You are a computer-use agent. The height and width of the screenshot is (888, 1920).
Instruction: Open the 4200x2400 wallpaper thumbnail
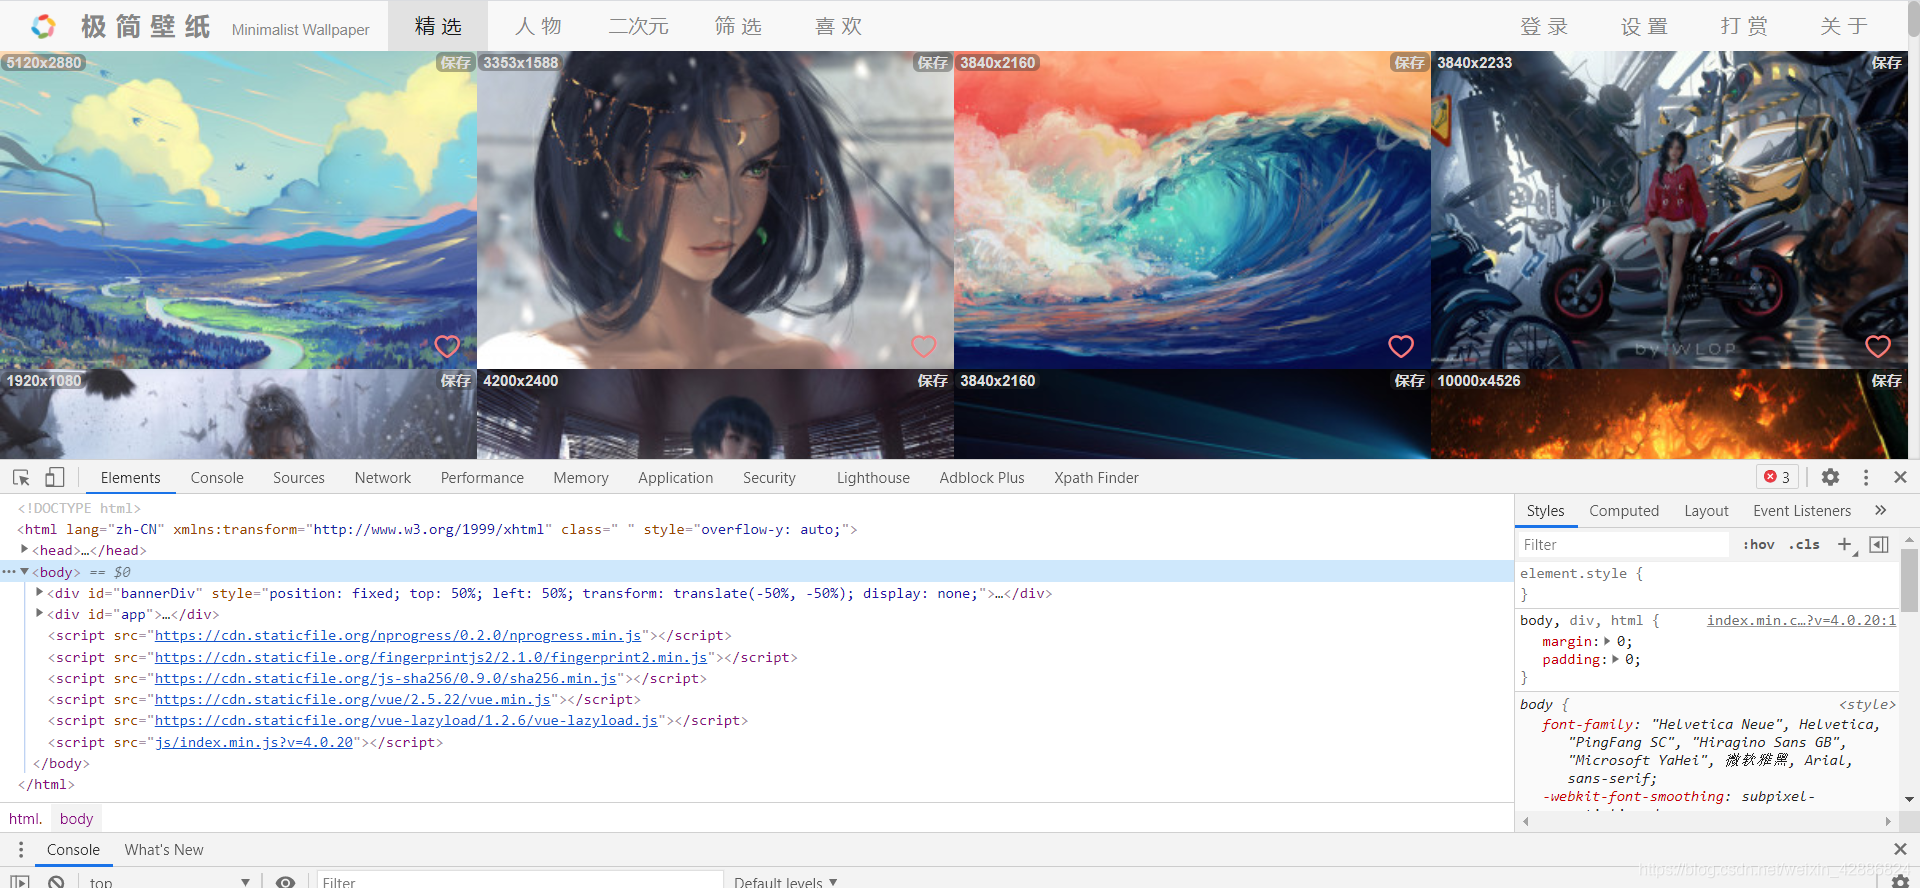[715, 414]
